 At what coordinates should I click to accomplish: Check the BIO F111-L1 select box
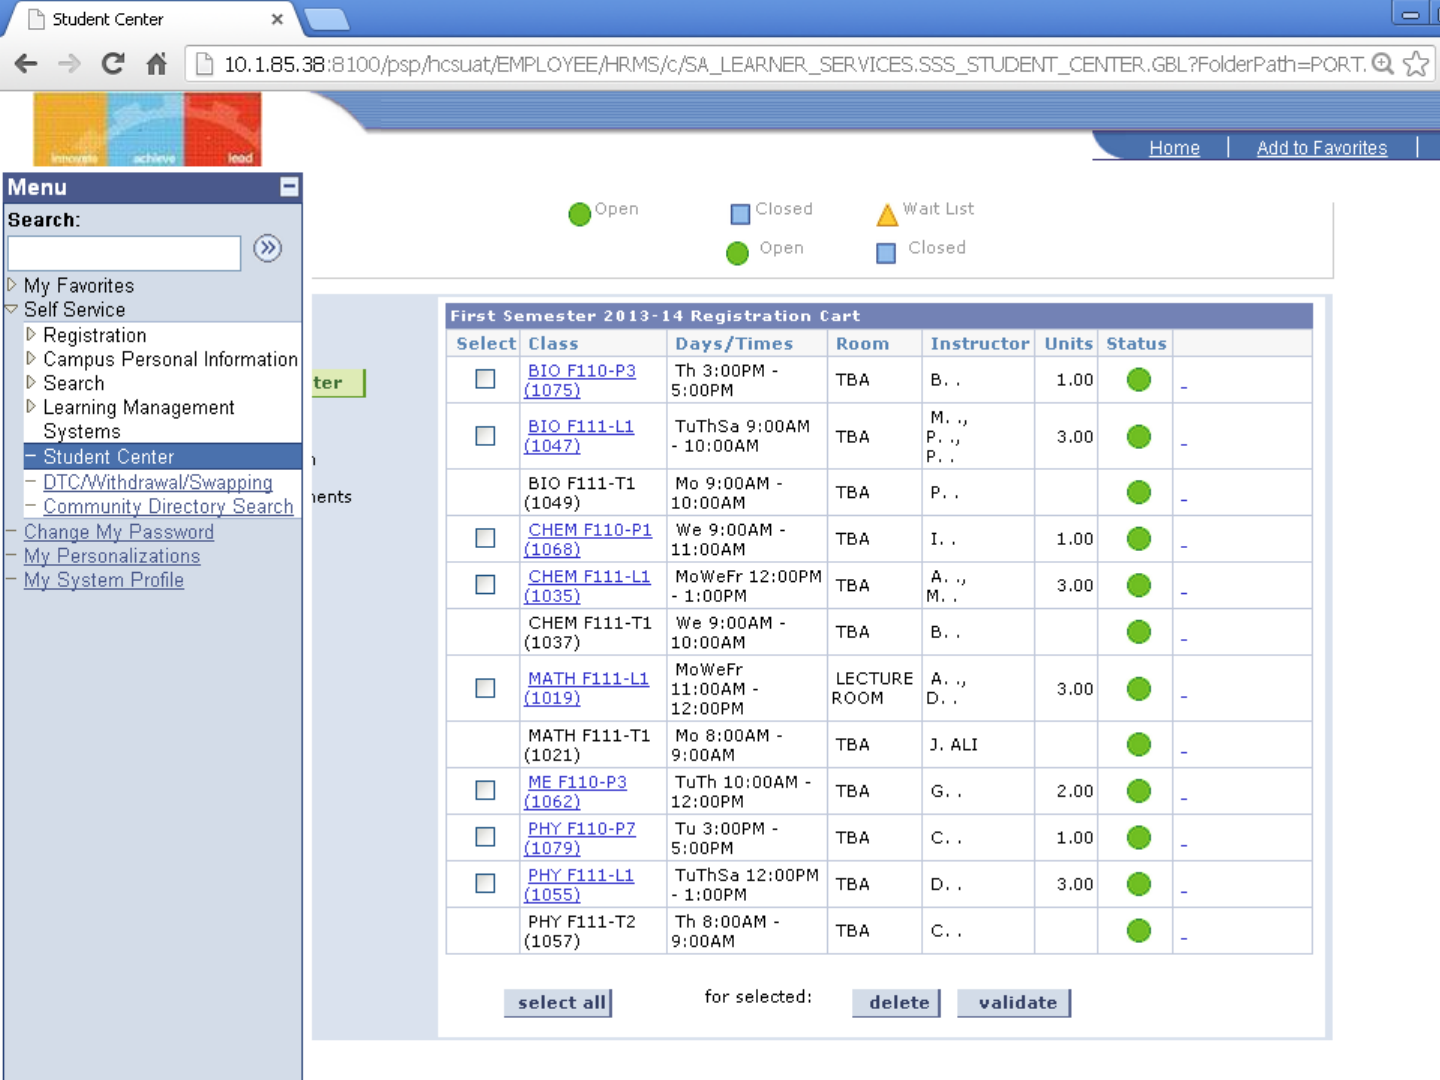485,436
